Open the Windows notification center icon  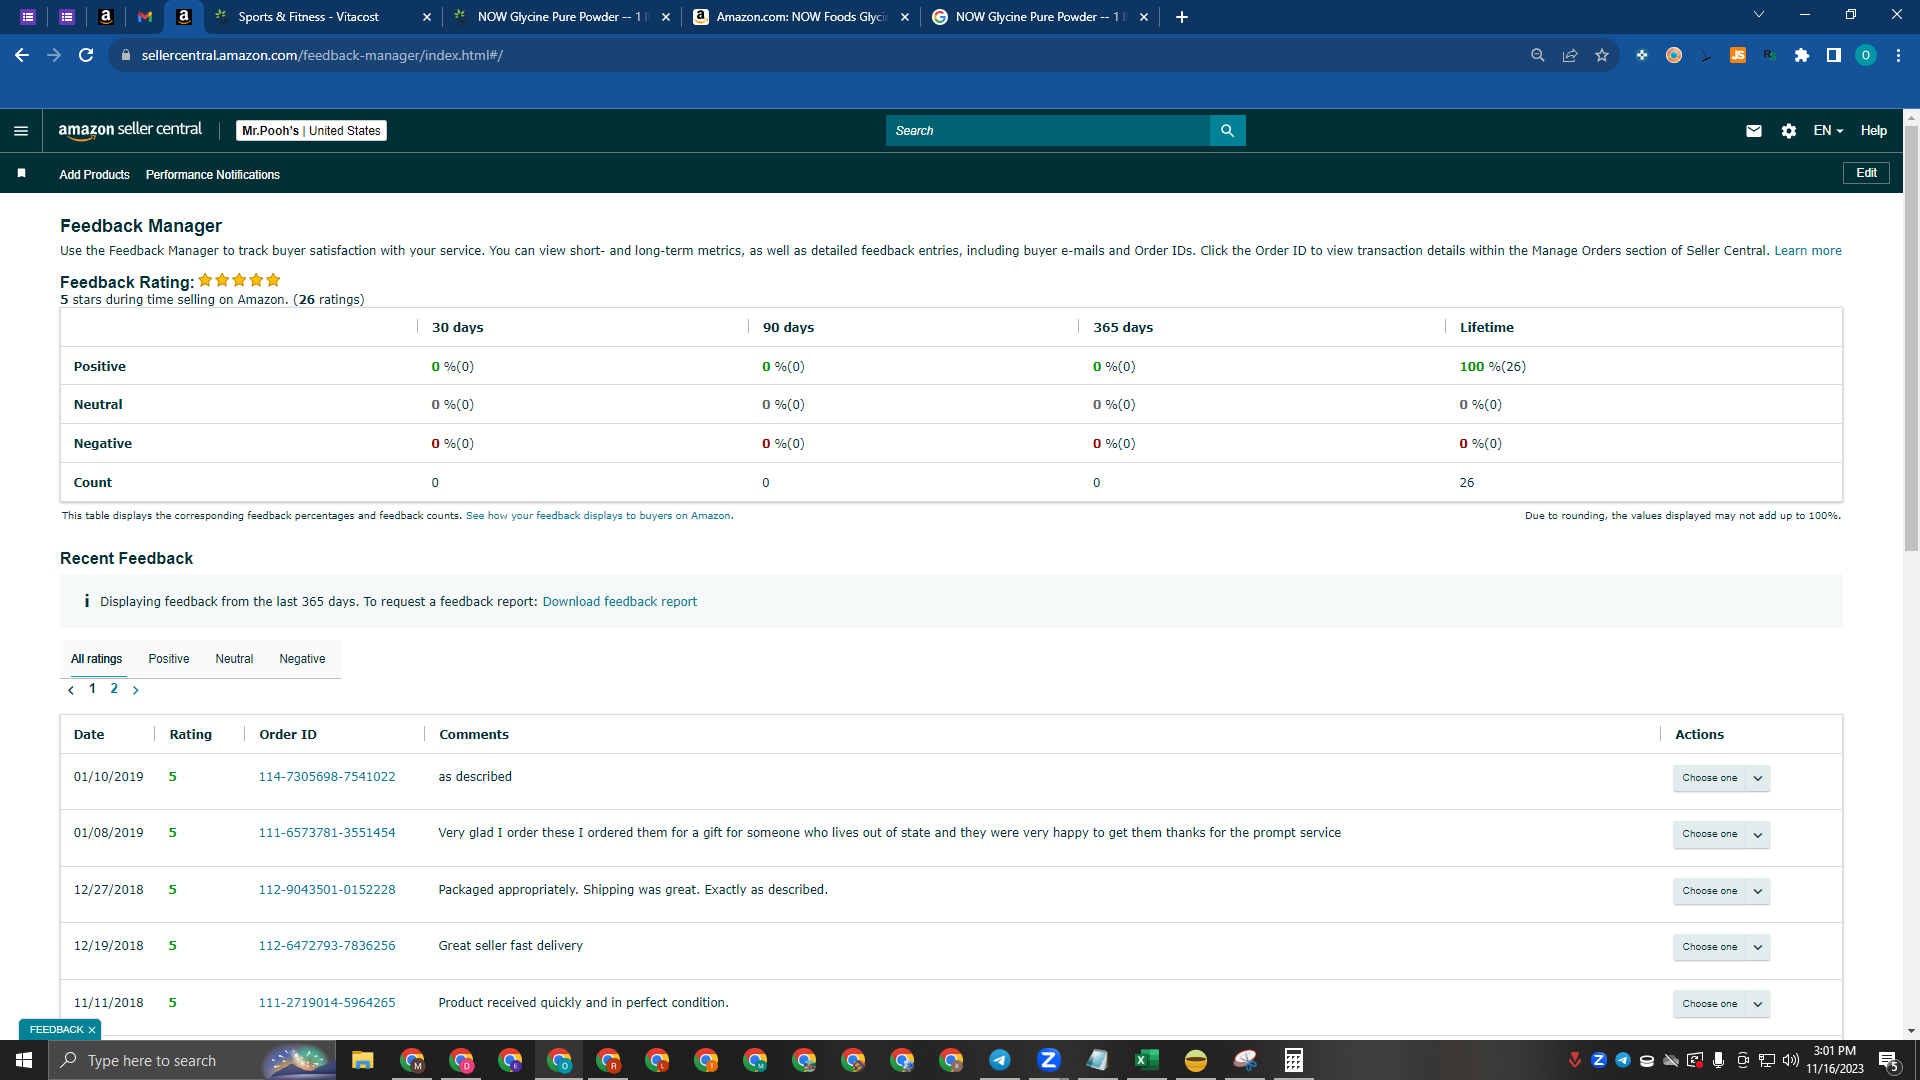point(1889,1060)
